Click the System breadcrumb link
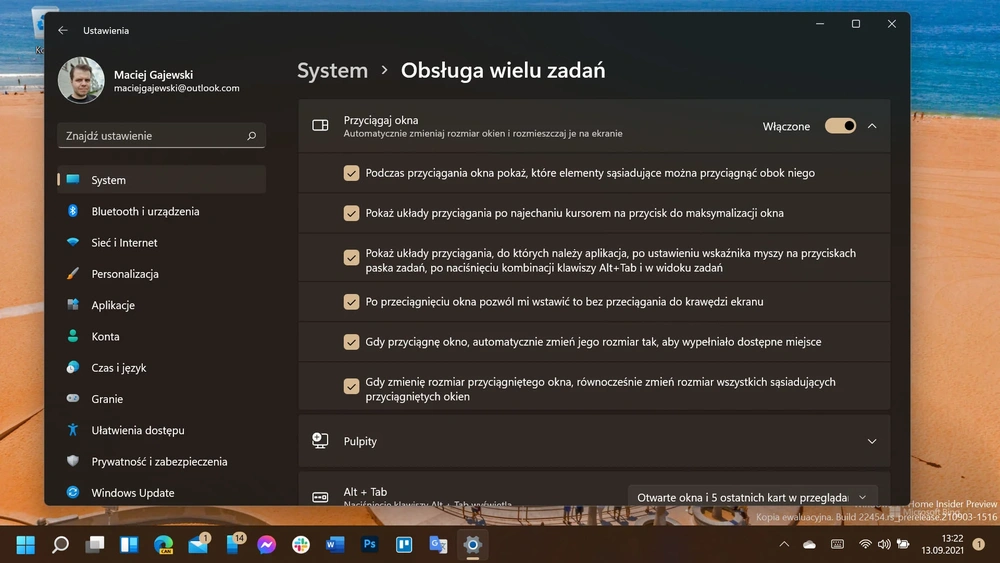 pyautogui.click(x=332, y=70)
